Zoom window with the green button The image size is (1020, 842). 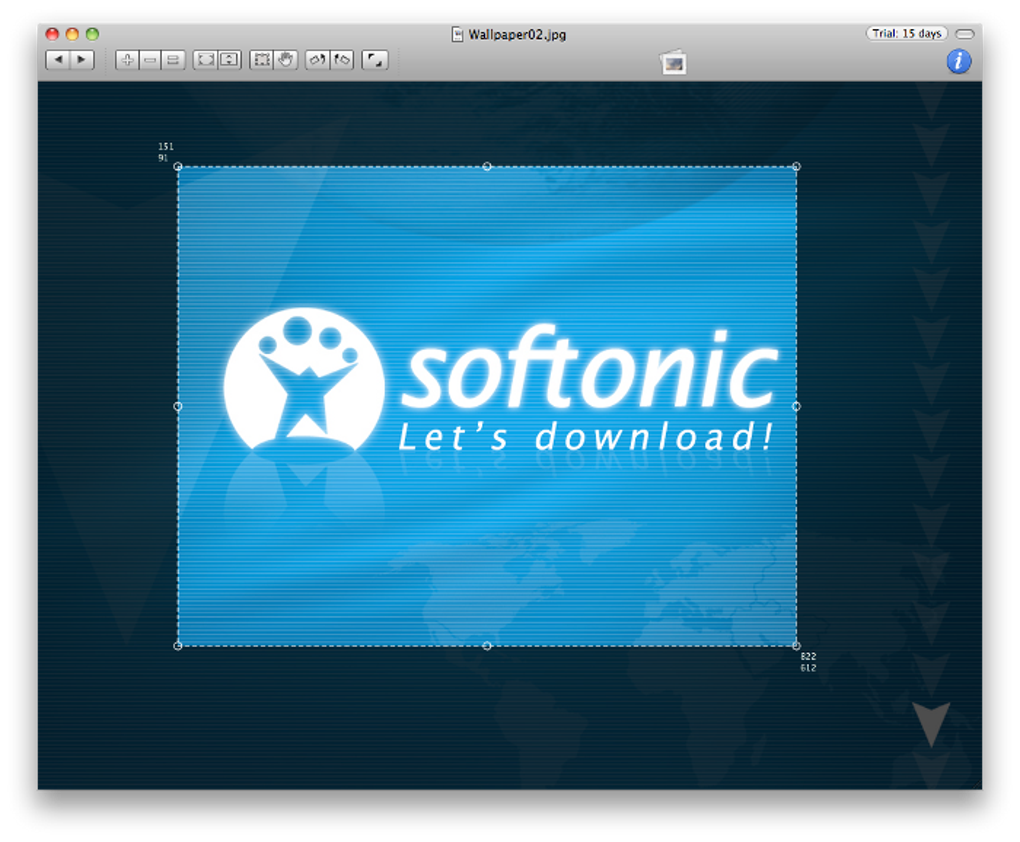tap(92, 34)
